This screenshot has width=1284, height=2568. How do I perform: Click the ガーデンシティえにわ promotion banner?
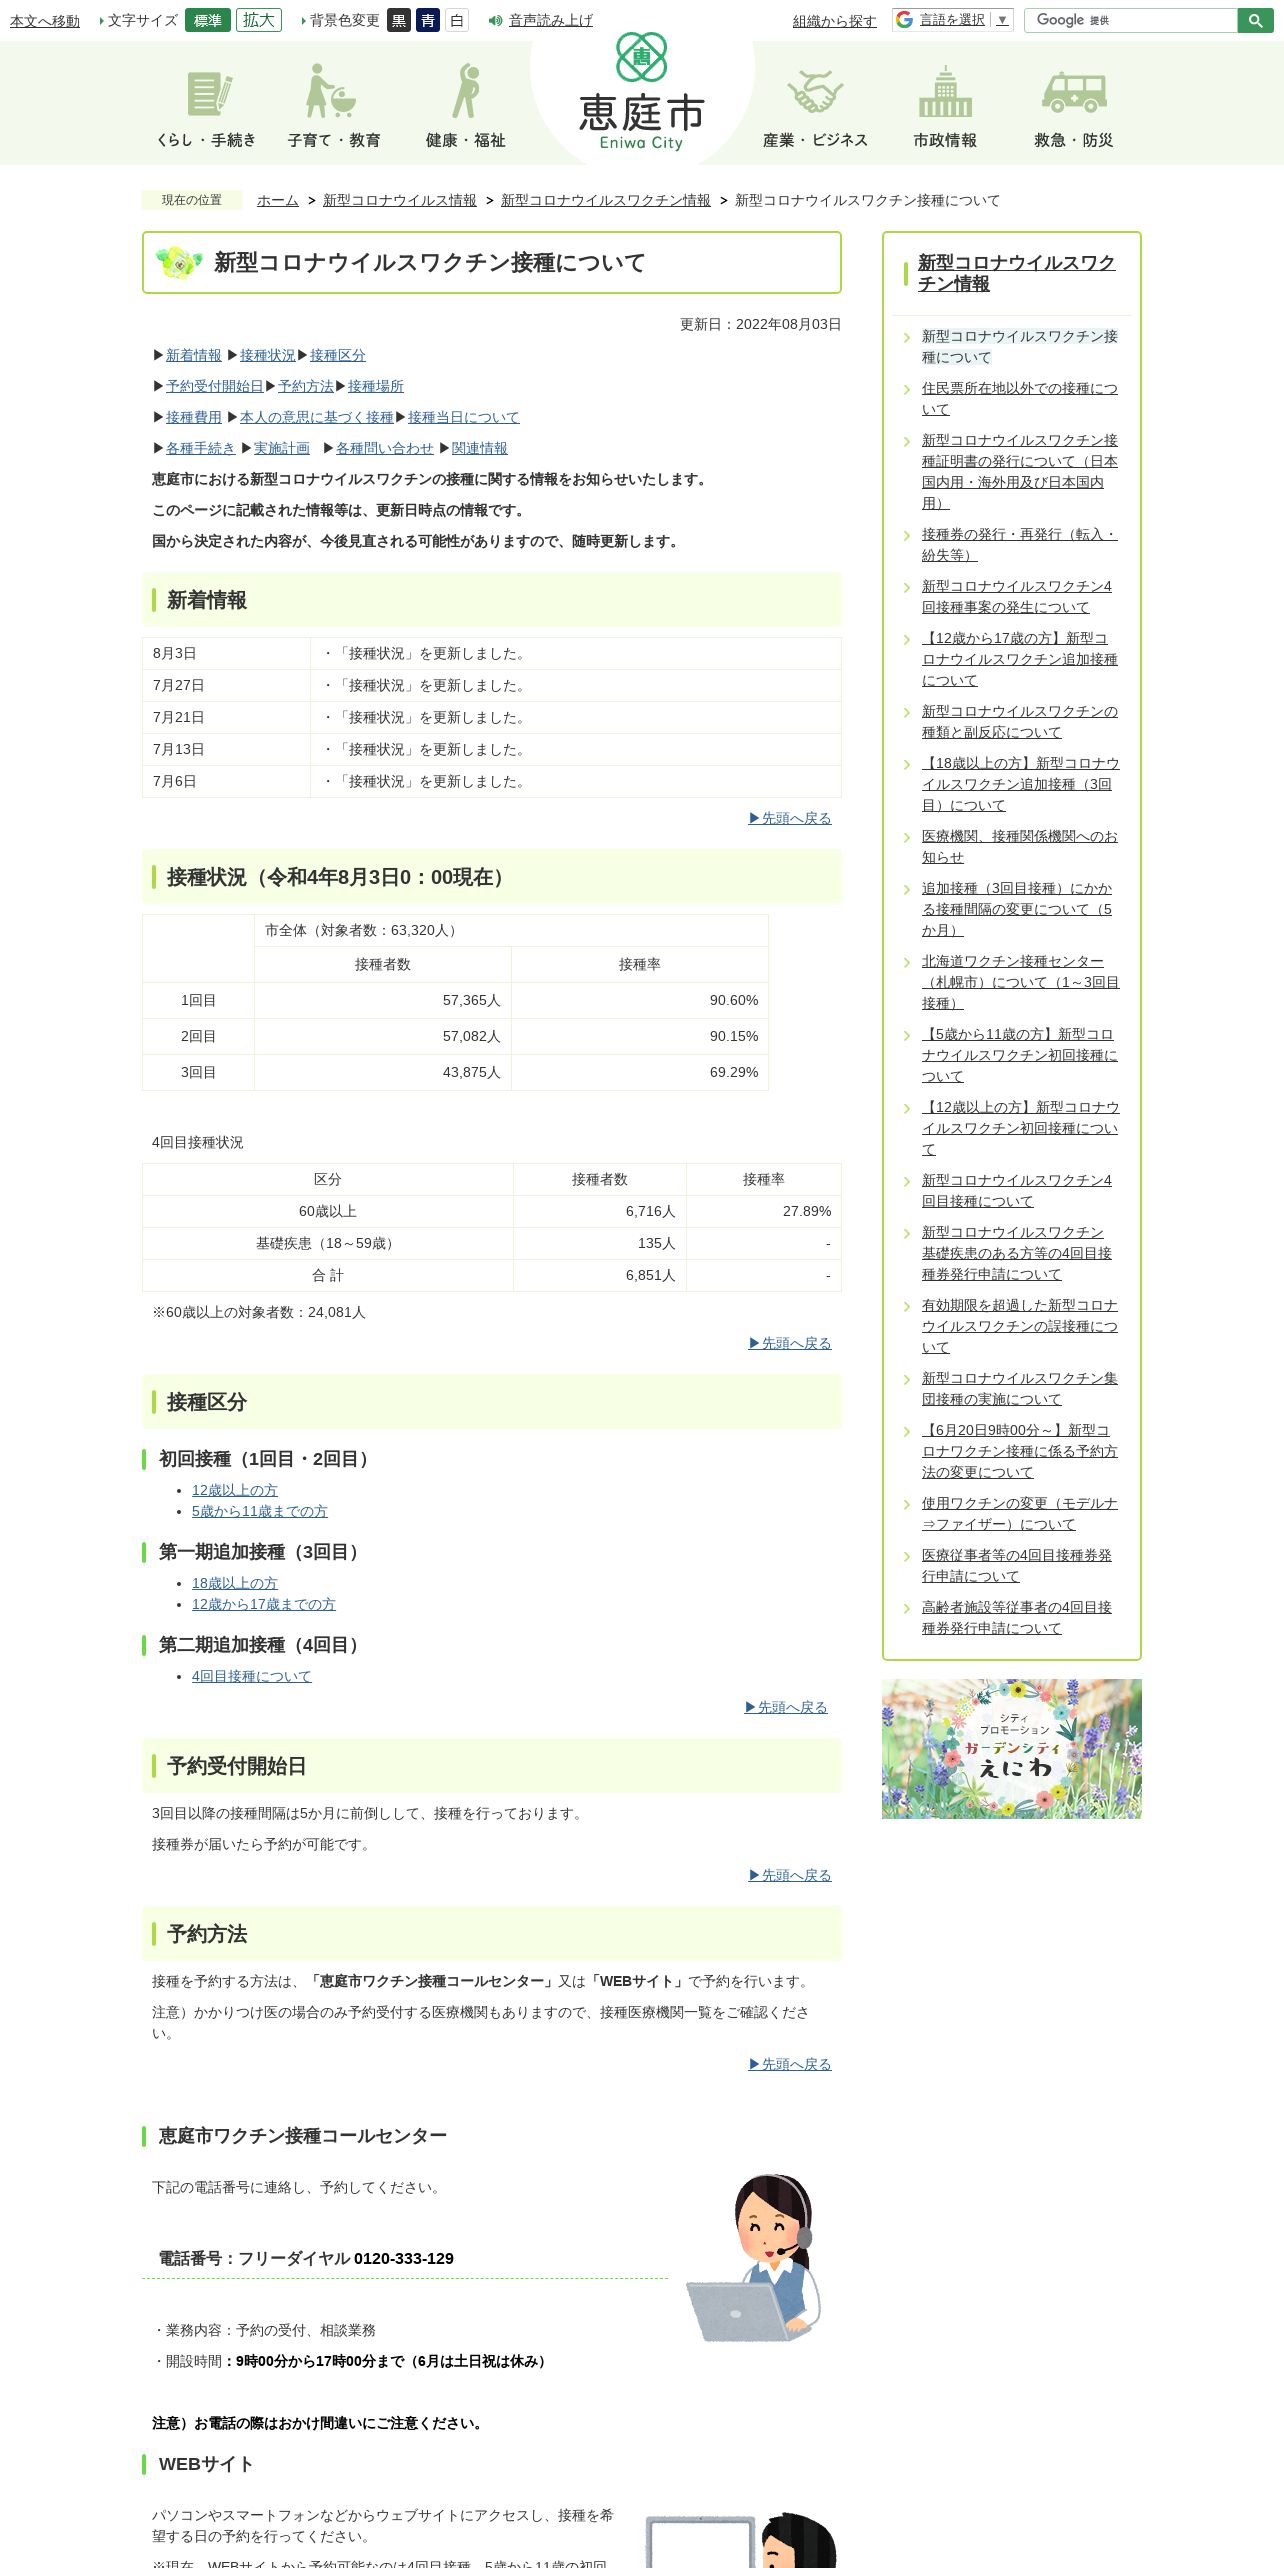tap(1012, 1749)
